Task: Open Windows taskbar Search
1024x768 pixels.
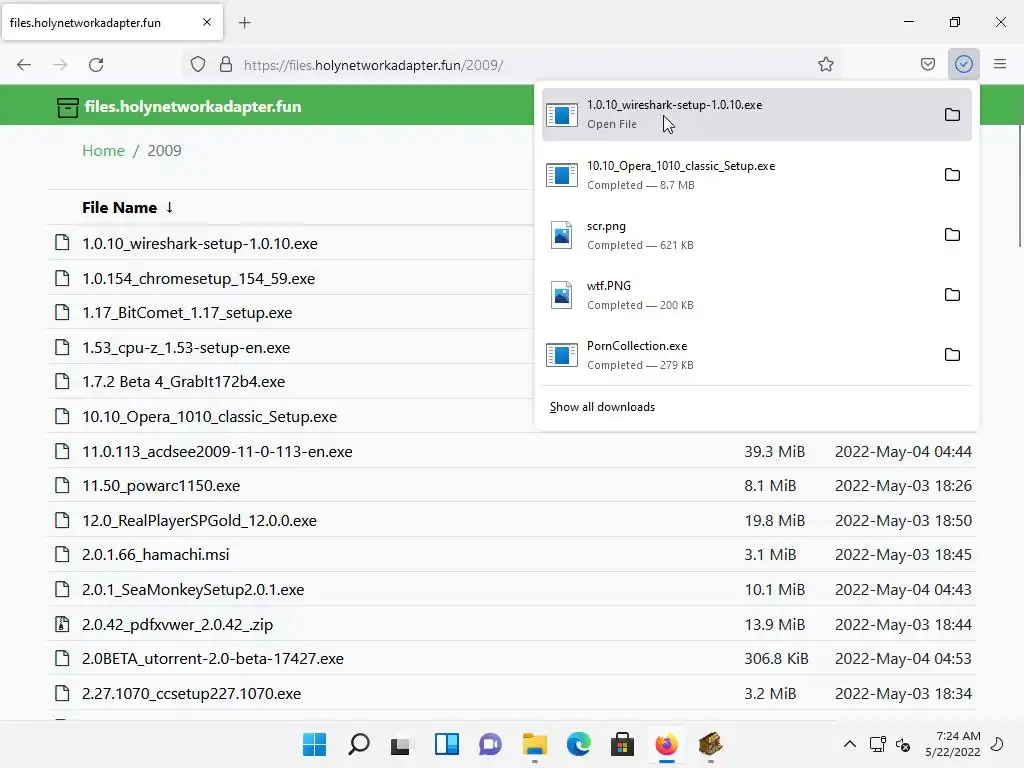Action: (359, 744)
